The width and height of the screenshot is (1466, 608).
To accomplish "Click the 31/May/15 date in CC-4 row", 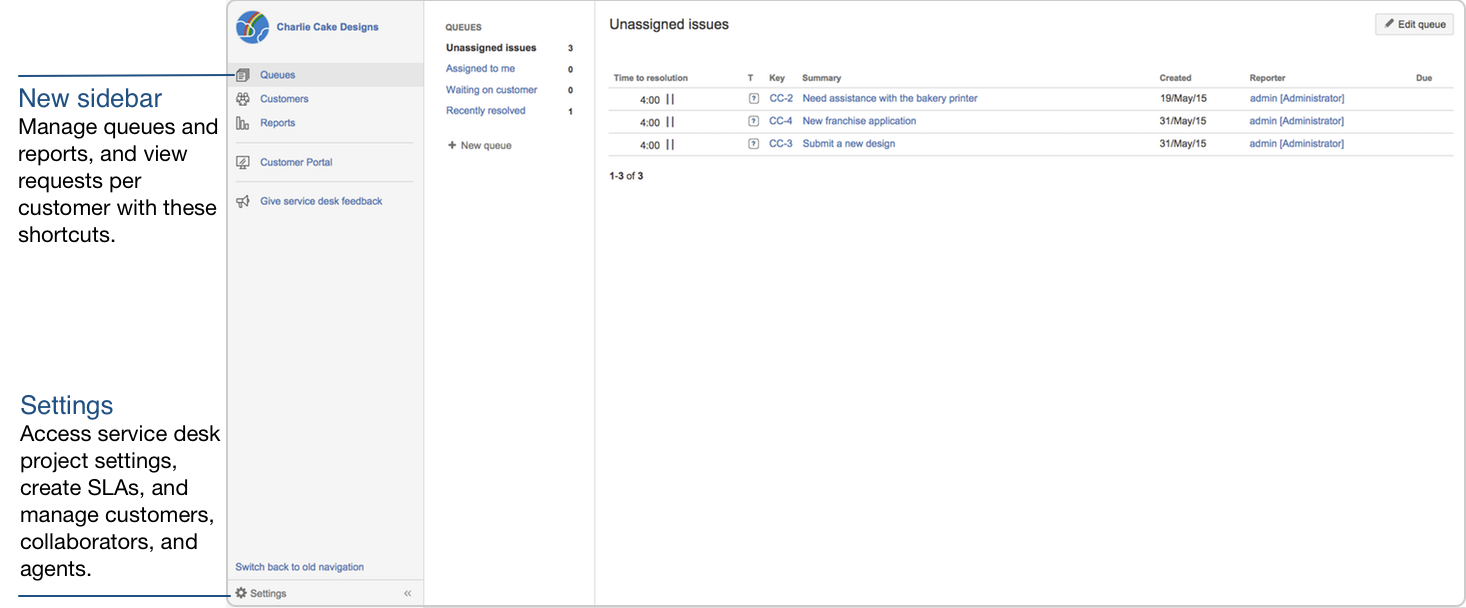I will pos(1183,121).
